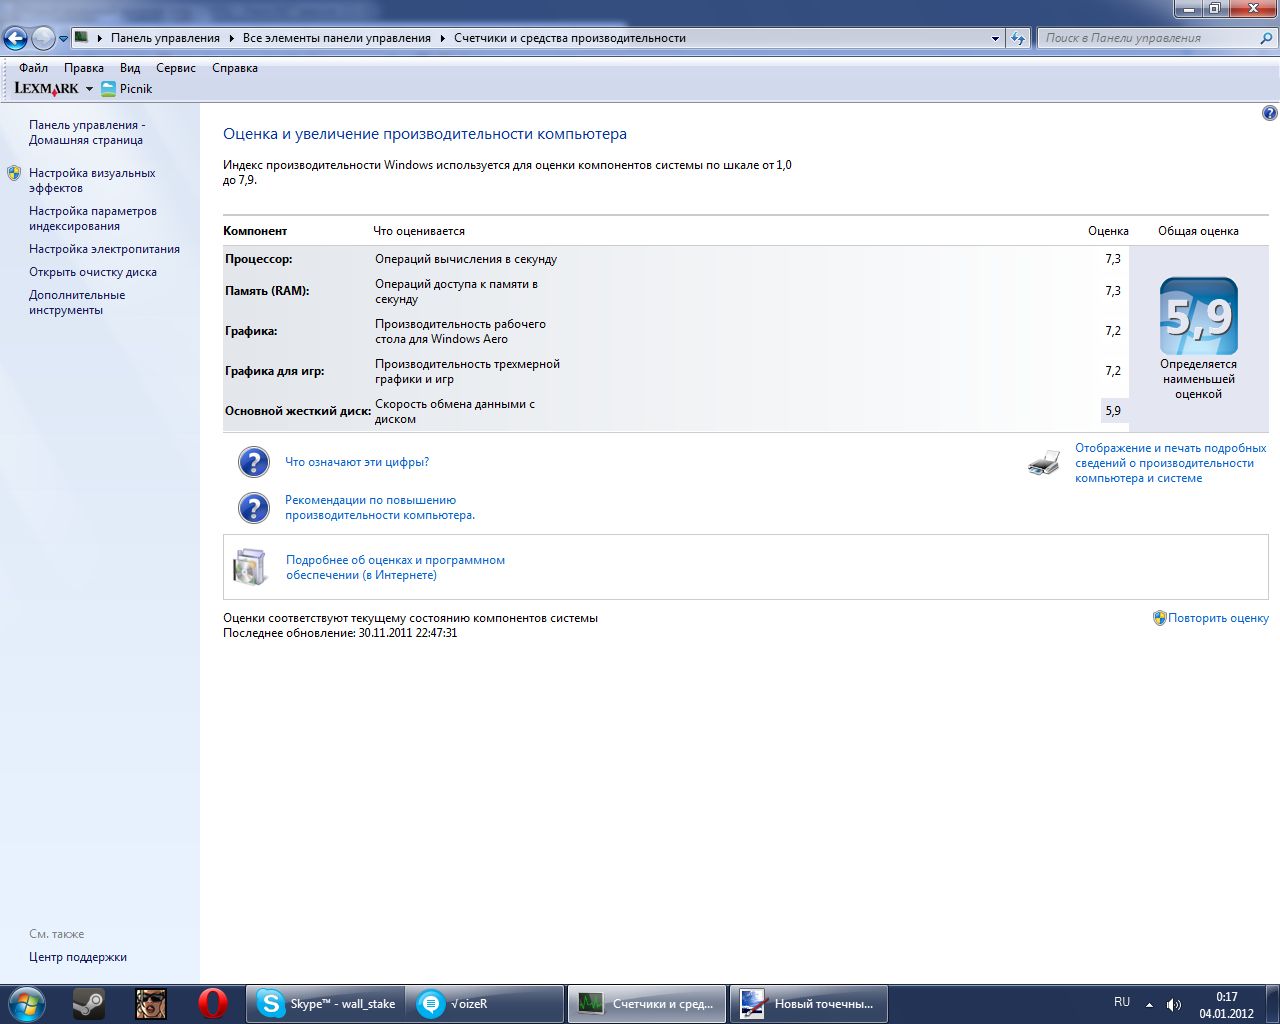
Task: Click the Открыть очистку диска link
Action: [93, 272]
